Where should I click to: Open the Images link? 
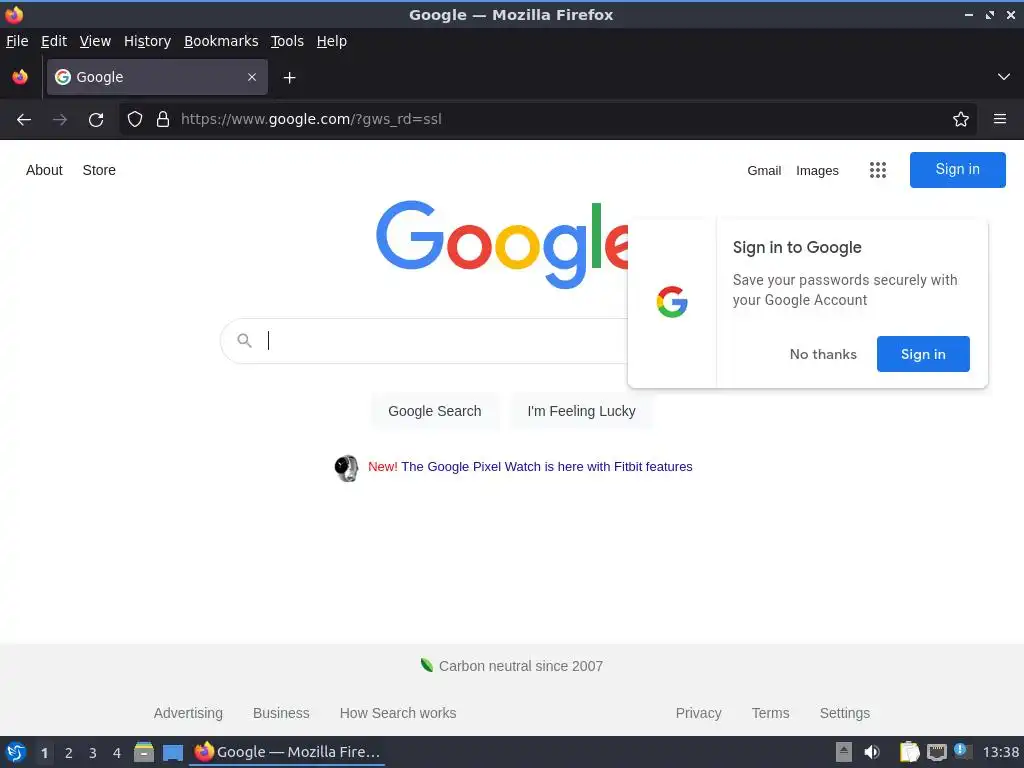pyautogui.click(x=817, y=170)
